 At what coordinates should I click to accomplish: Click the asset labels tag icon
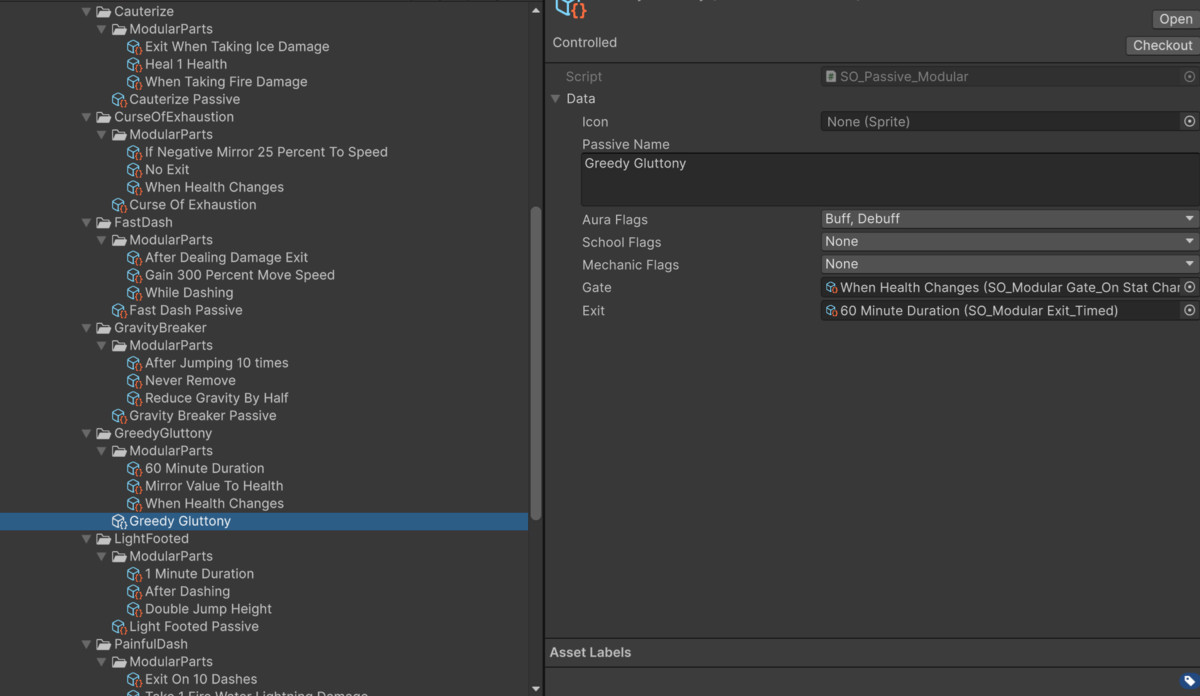(1189, 681)
